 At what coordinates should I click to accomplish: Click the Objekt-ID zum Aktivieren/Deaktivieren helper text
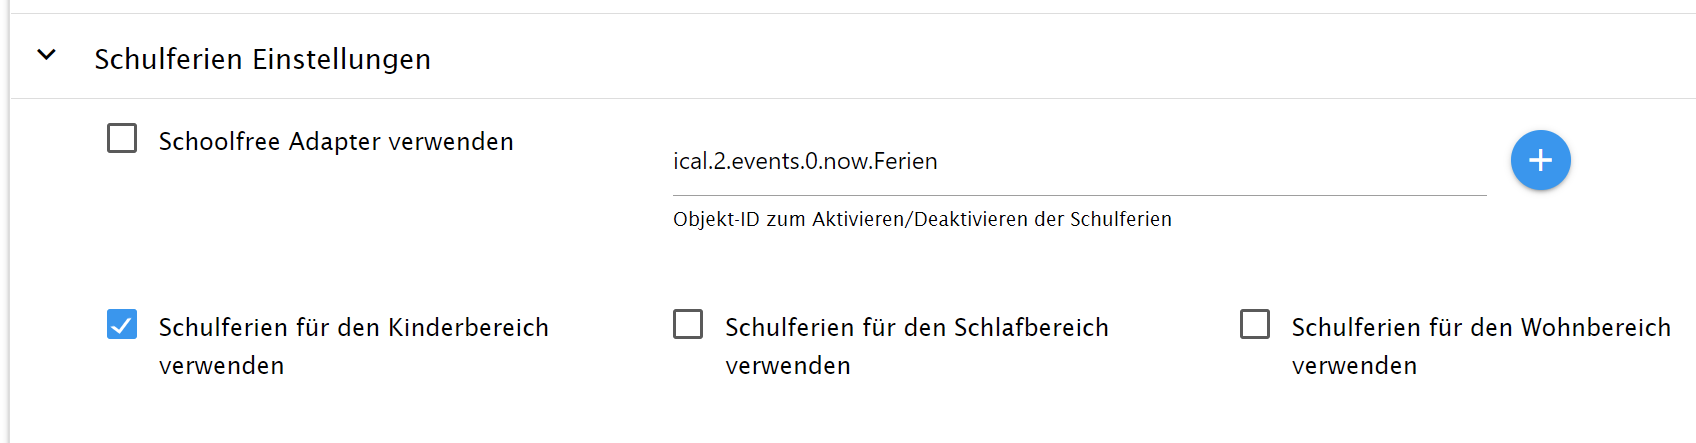pos(922,219)
